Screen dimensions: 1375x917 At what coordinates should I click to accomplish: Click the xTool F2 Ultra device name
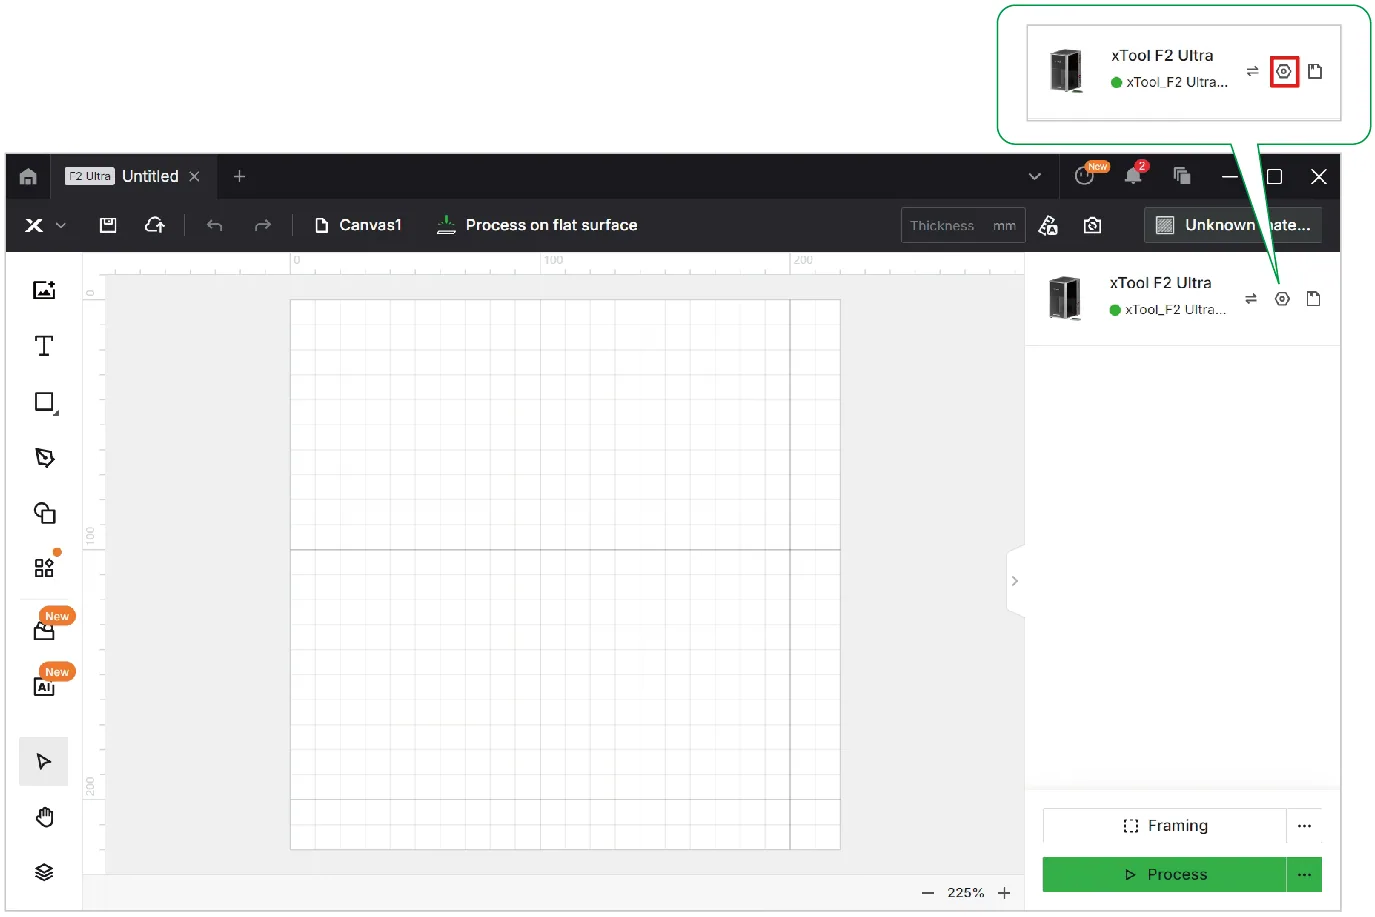[x=1160, y=283]
